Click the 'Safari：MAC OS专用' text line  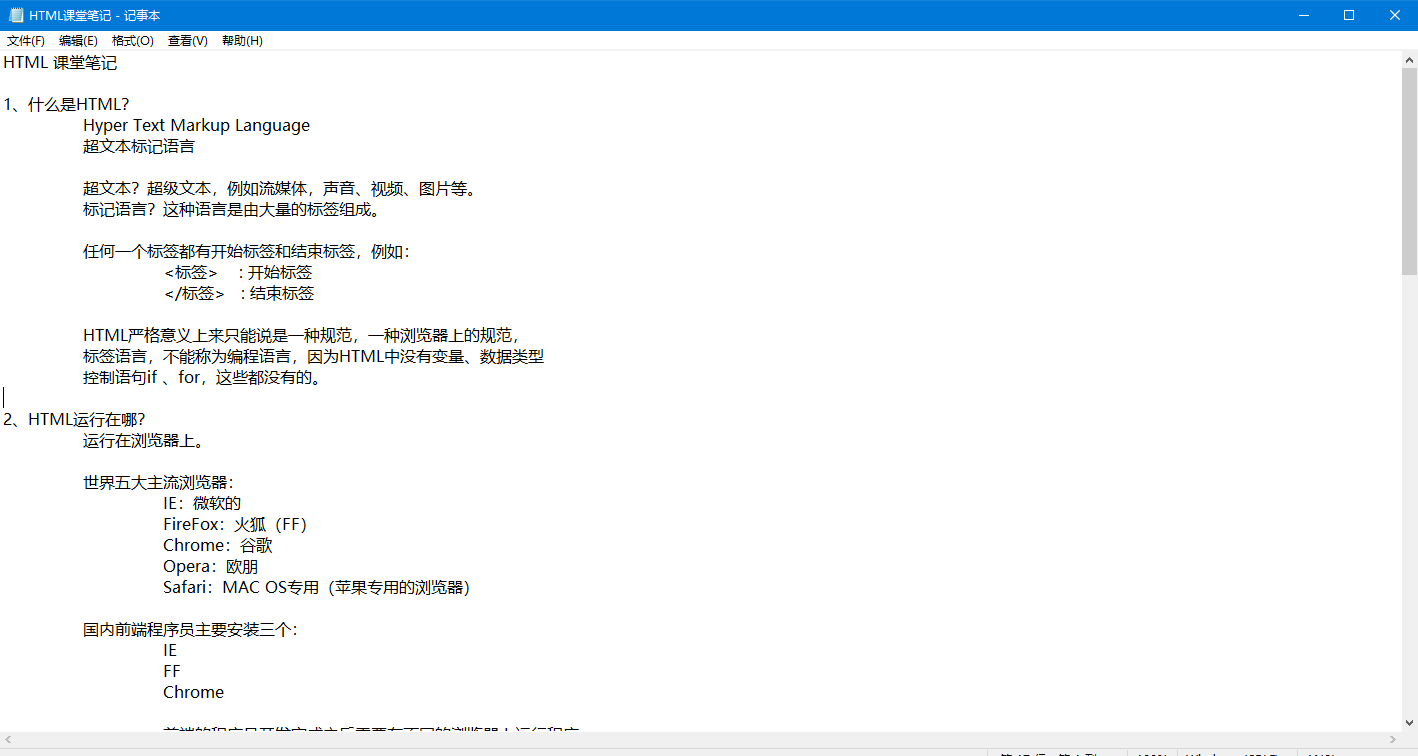316,588
